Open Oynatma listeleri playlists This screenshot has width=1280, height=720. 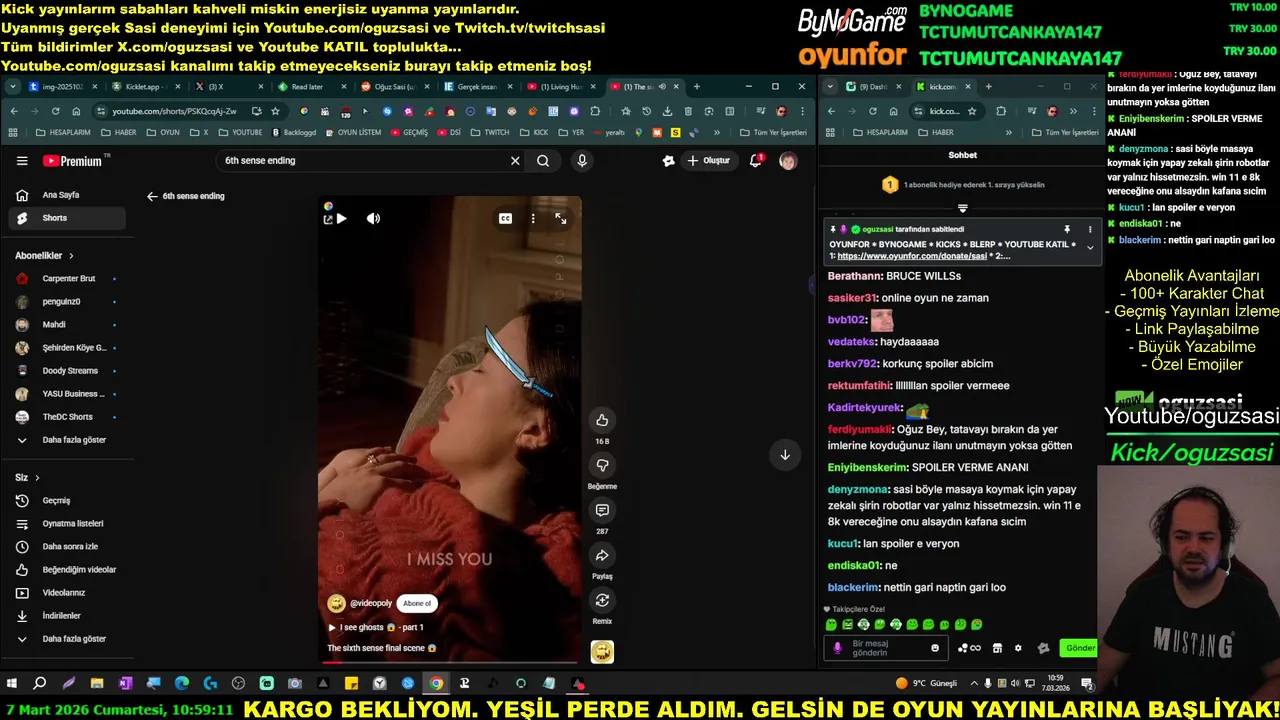tap(66, 523)
